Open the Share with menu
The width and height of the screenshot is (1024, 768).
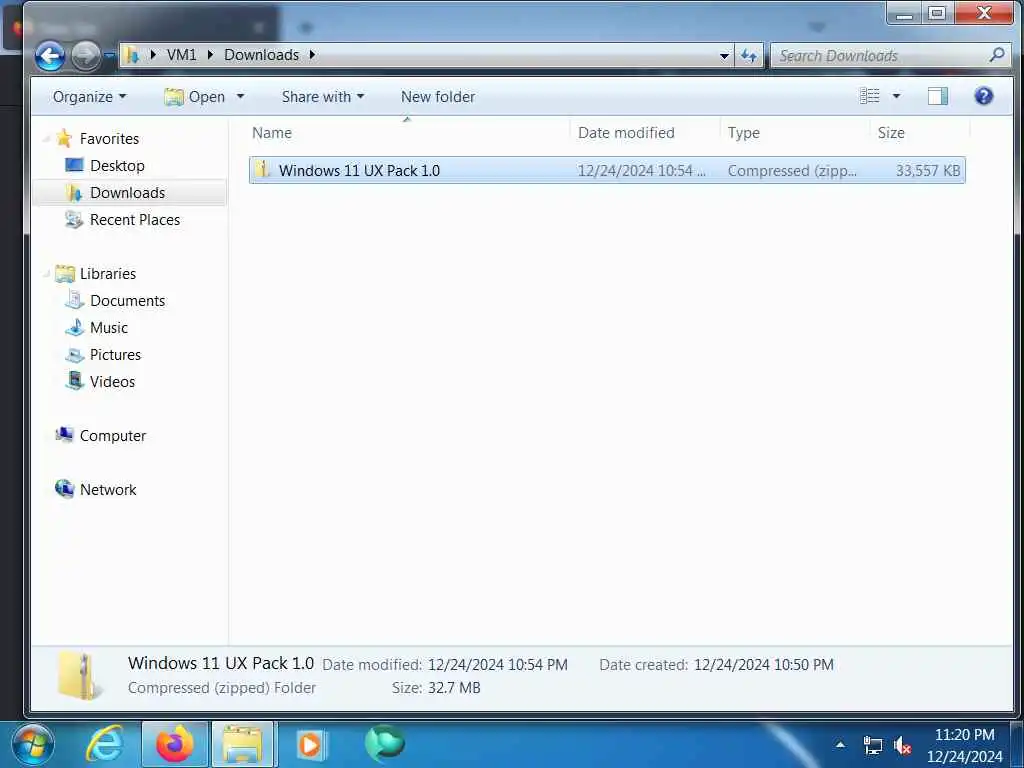click(x=323, y=97)
